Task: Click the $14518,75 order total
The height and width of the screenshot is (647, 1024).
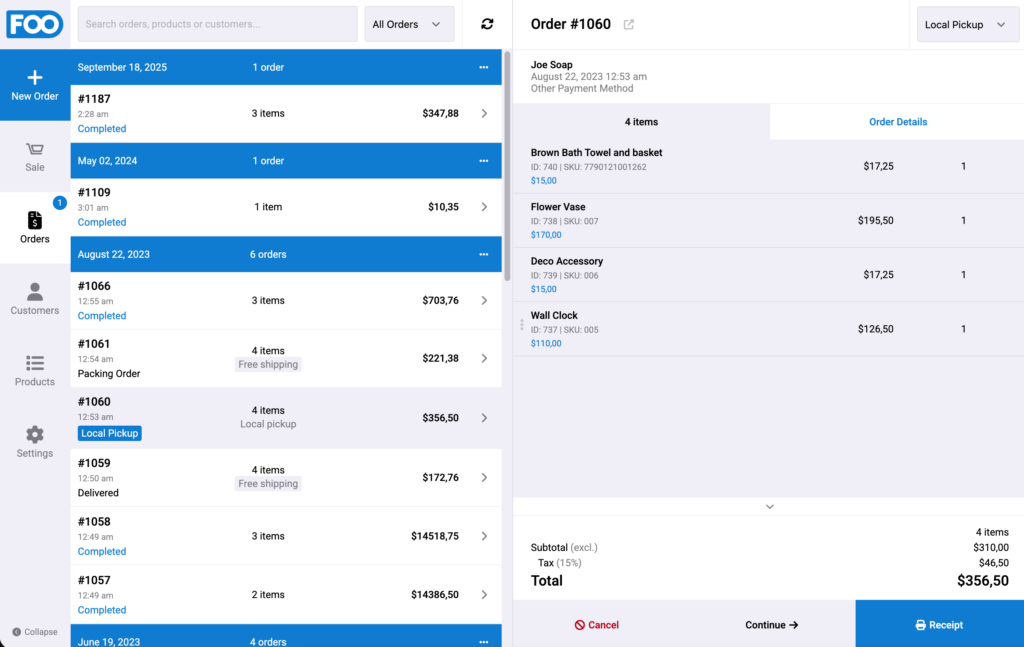Action: point(435,536)
